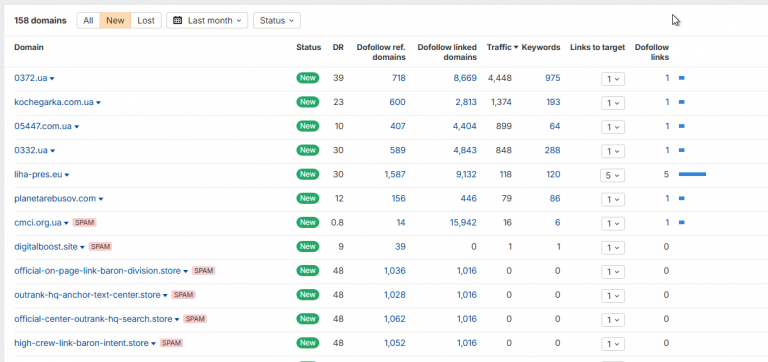Select the New filter tab
This screenshot has height=362, width=768.
(x=115, y=21)
